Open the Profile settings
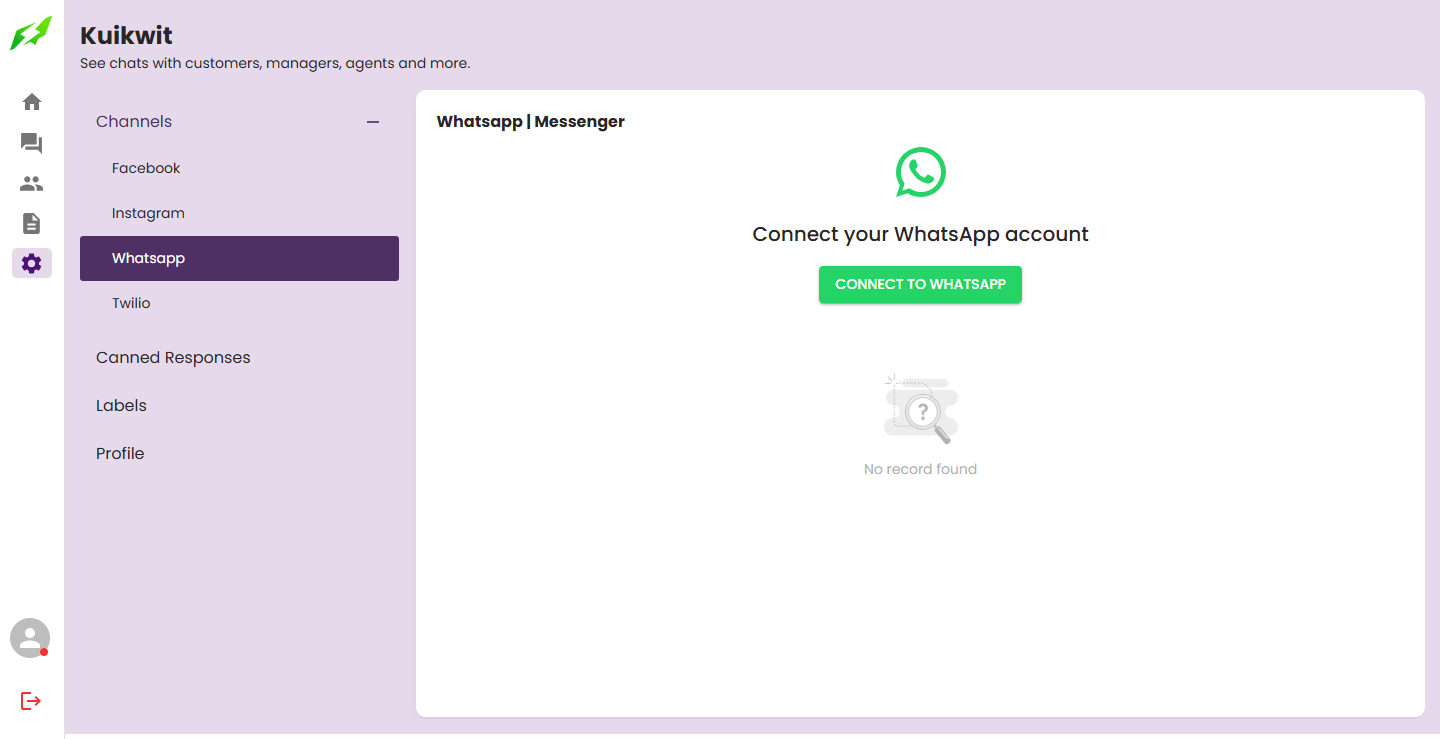The image size is (1440, 739). pos(239,454)
